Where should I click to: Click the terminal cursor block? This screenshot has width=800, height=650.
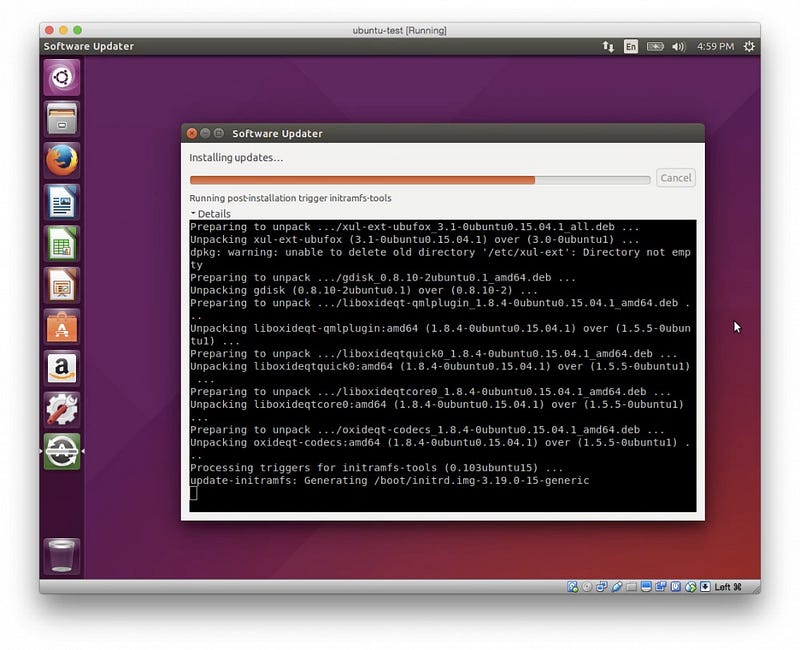pos(193,493)
